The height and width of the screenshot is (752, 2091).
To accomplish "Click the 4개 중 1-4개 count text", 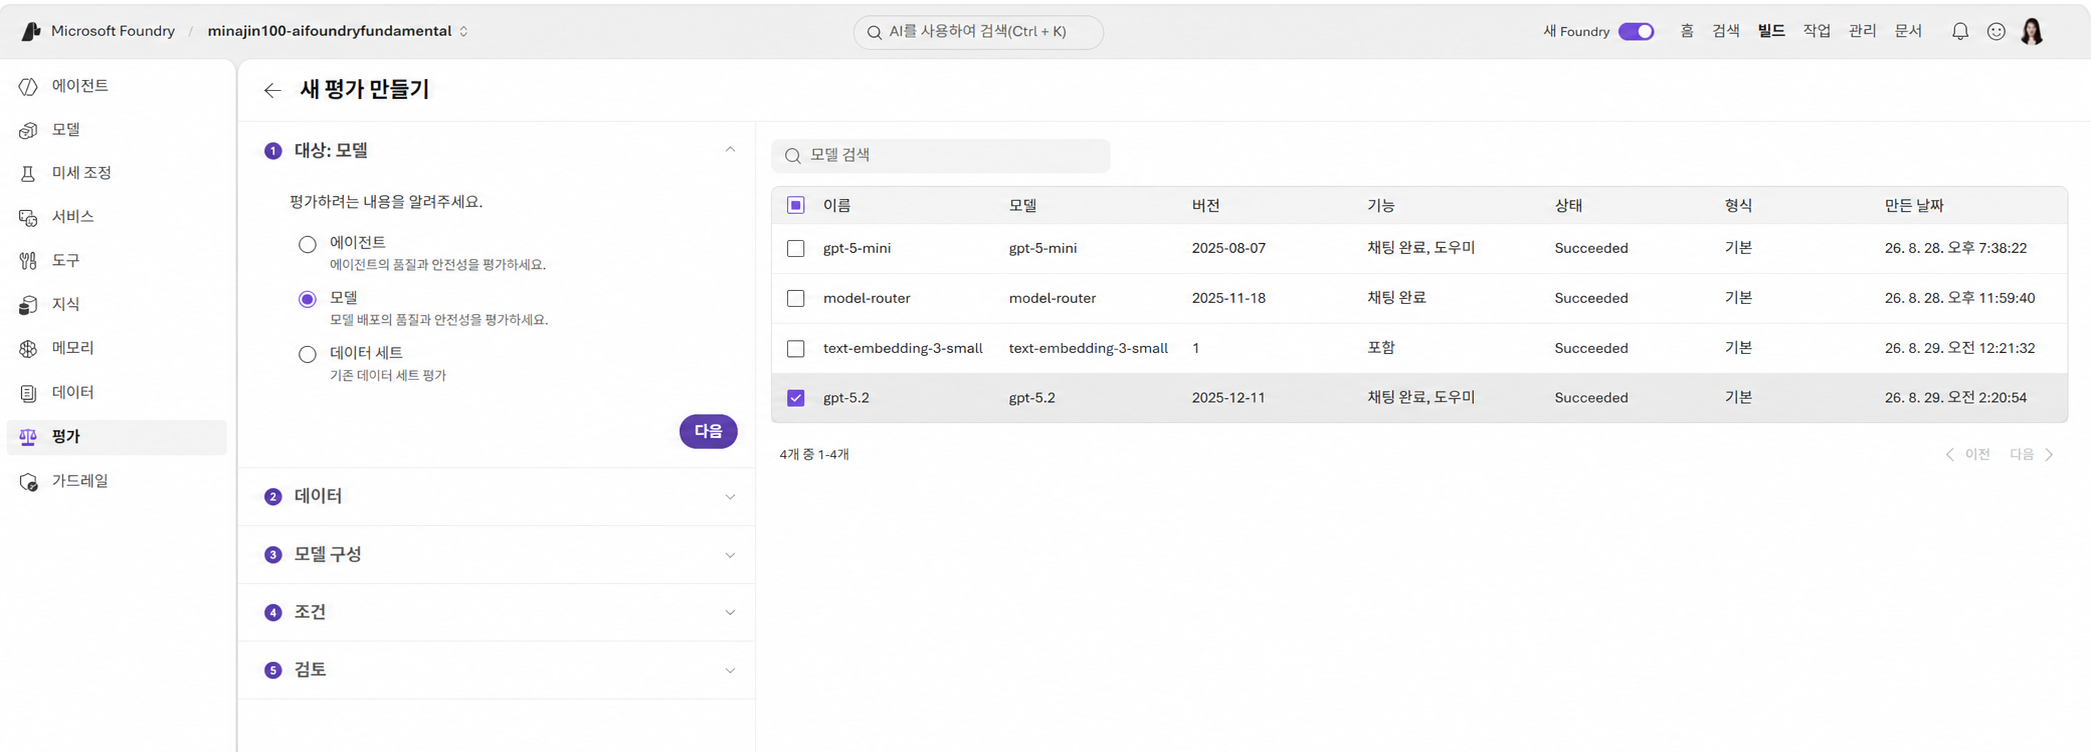I will pyautogui.click(x=814, y=454).
